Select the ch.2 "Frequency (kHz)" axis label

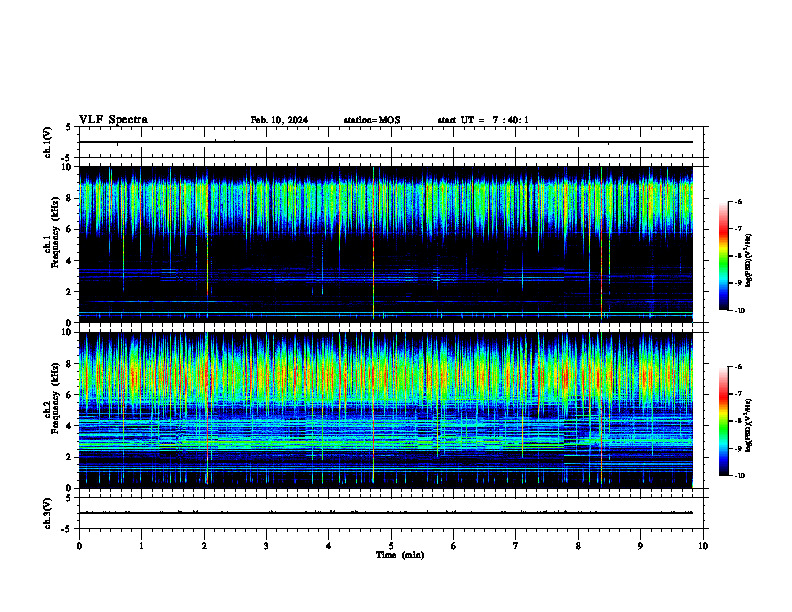[x=56, y=397]
